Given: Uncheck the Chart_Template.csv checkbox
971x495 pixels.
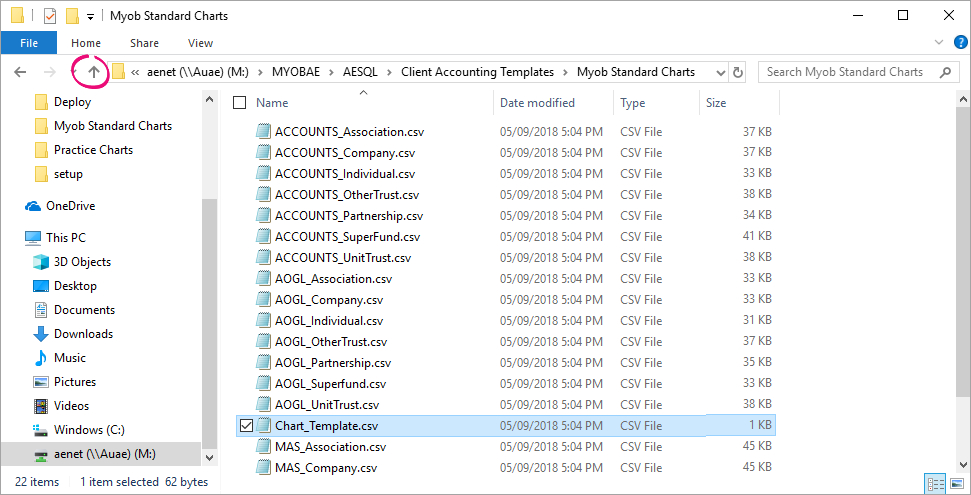Looking at the screenshot, I should tap(247, 426).
